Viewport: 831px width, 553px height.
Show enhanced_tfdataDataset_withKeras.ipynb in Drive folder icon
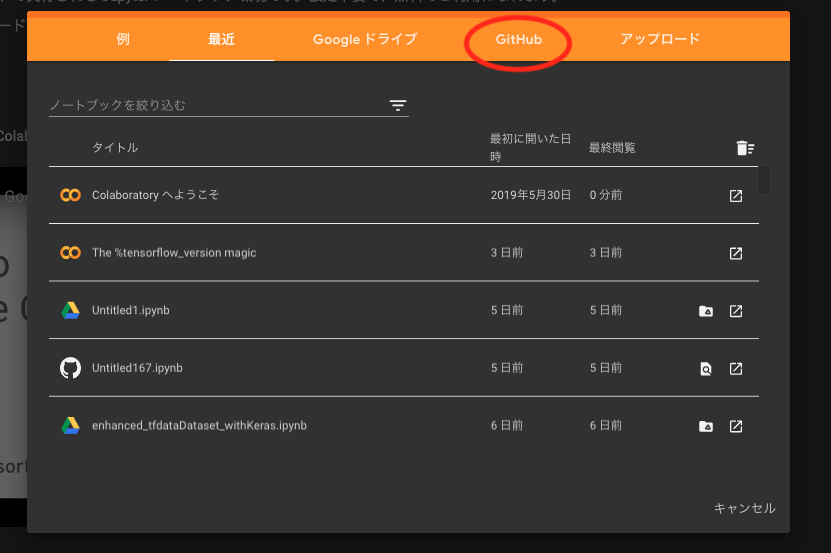pos(706,426)
